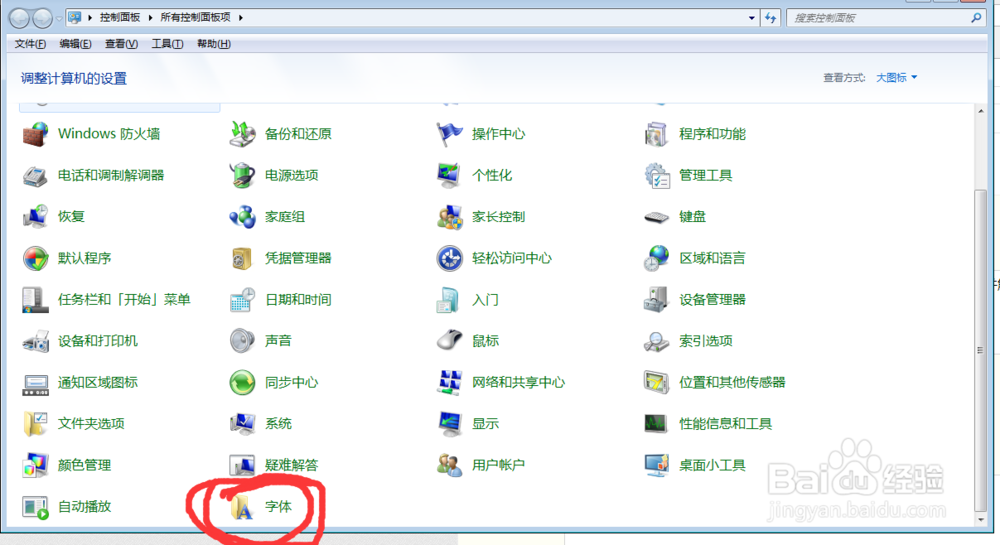Open the recent pages dropdown beside Forward button

[x=59, y=18]
